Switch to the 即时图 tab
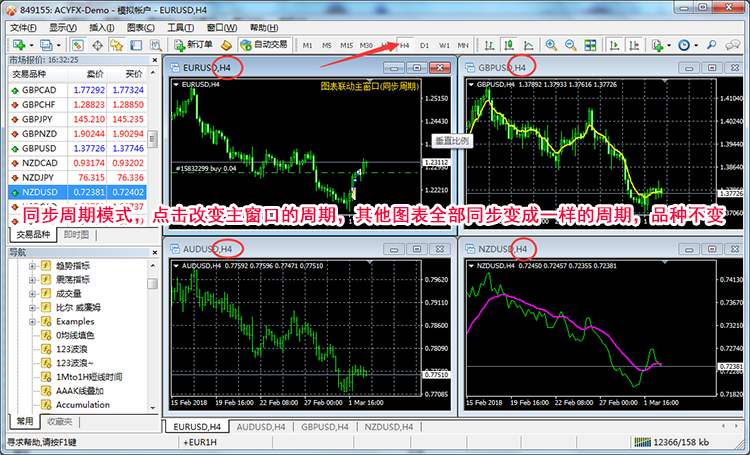 click(x=76, y=234)
